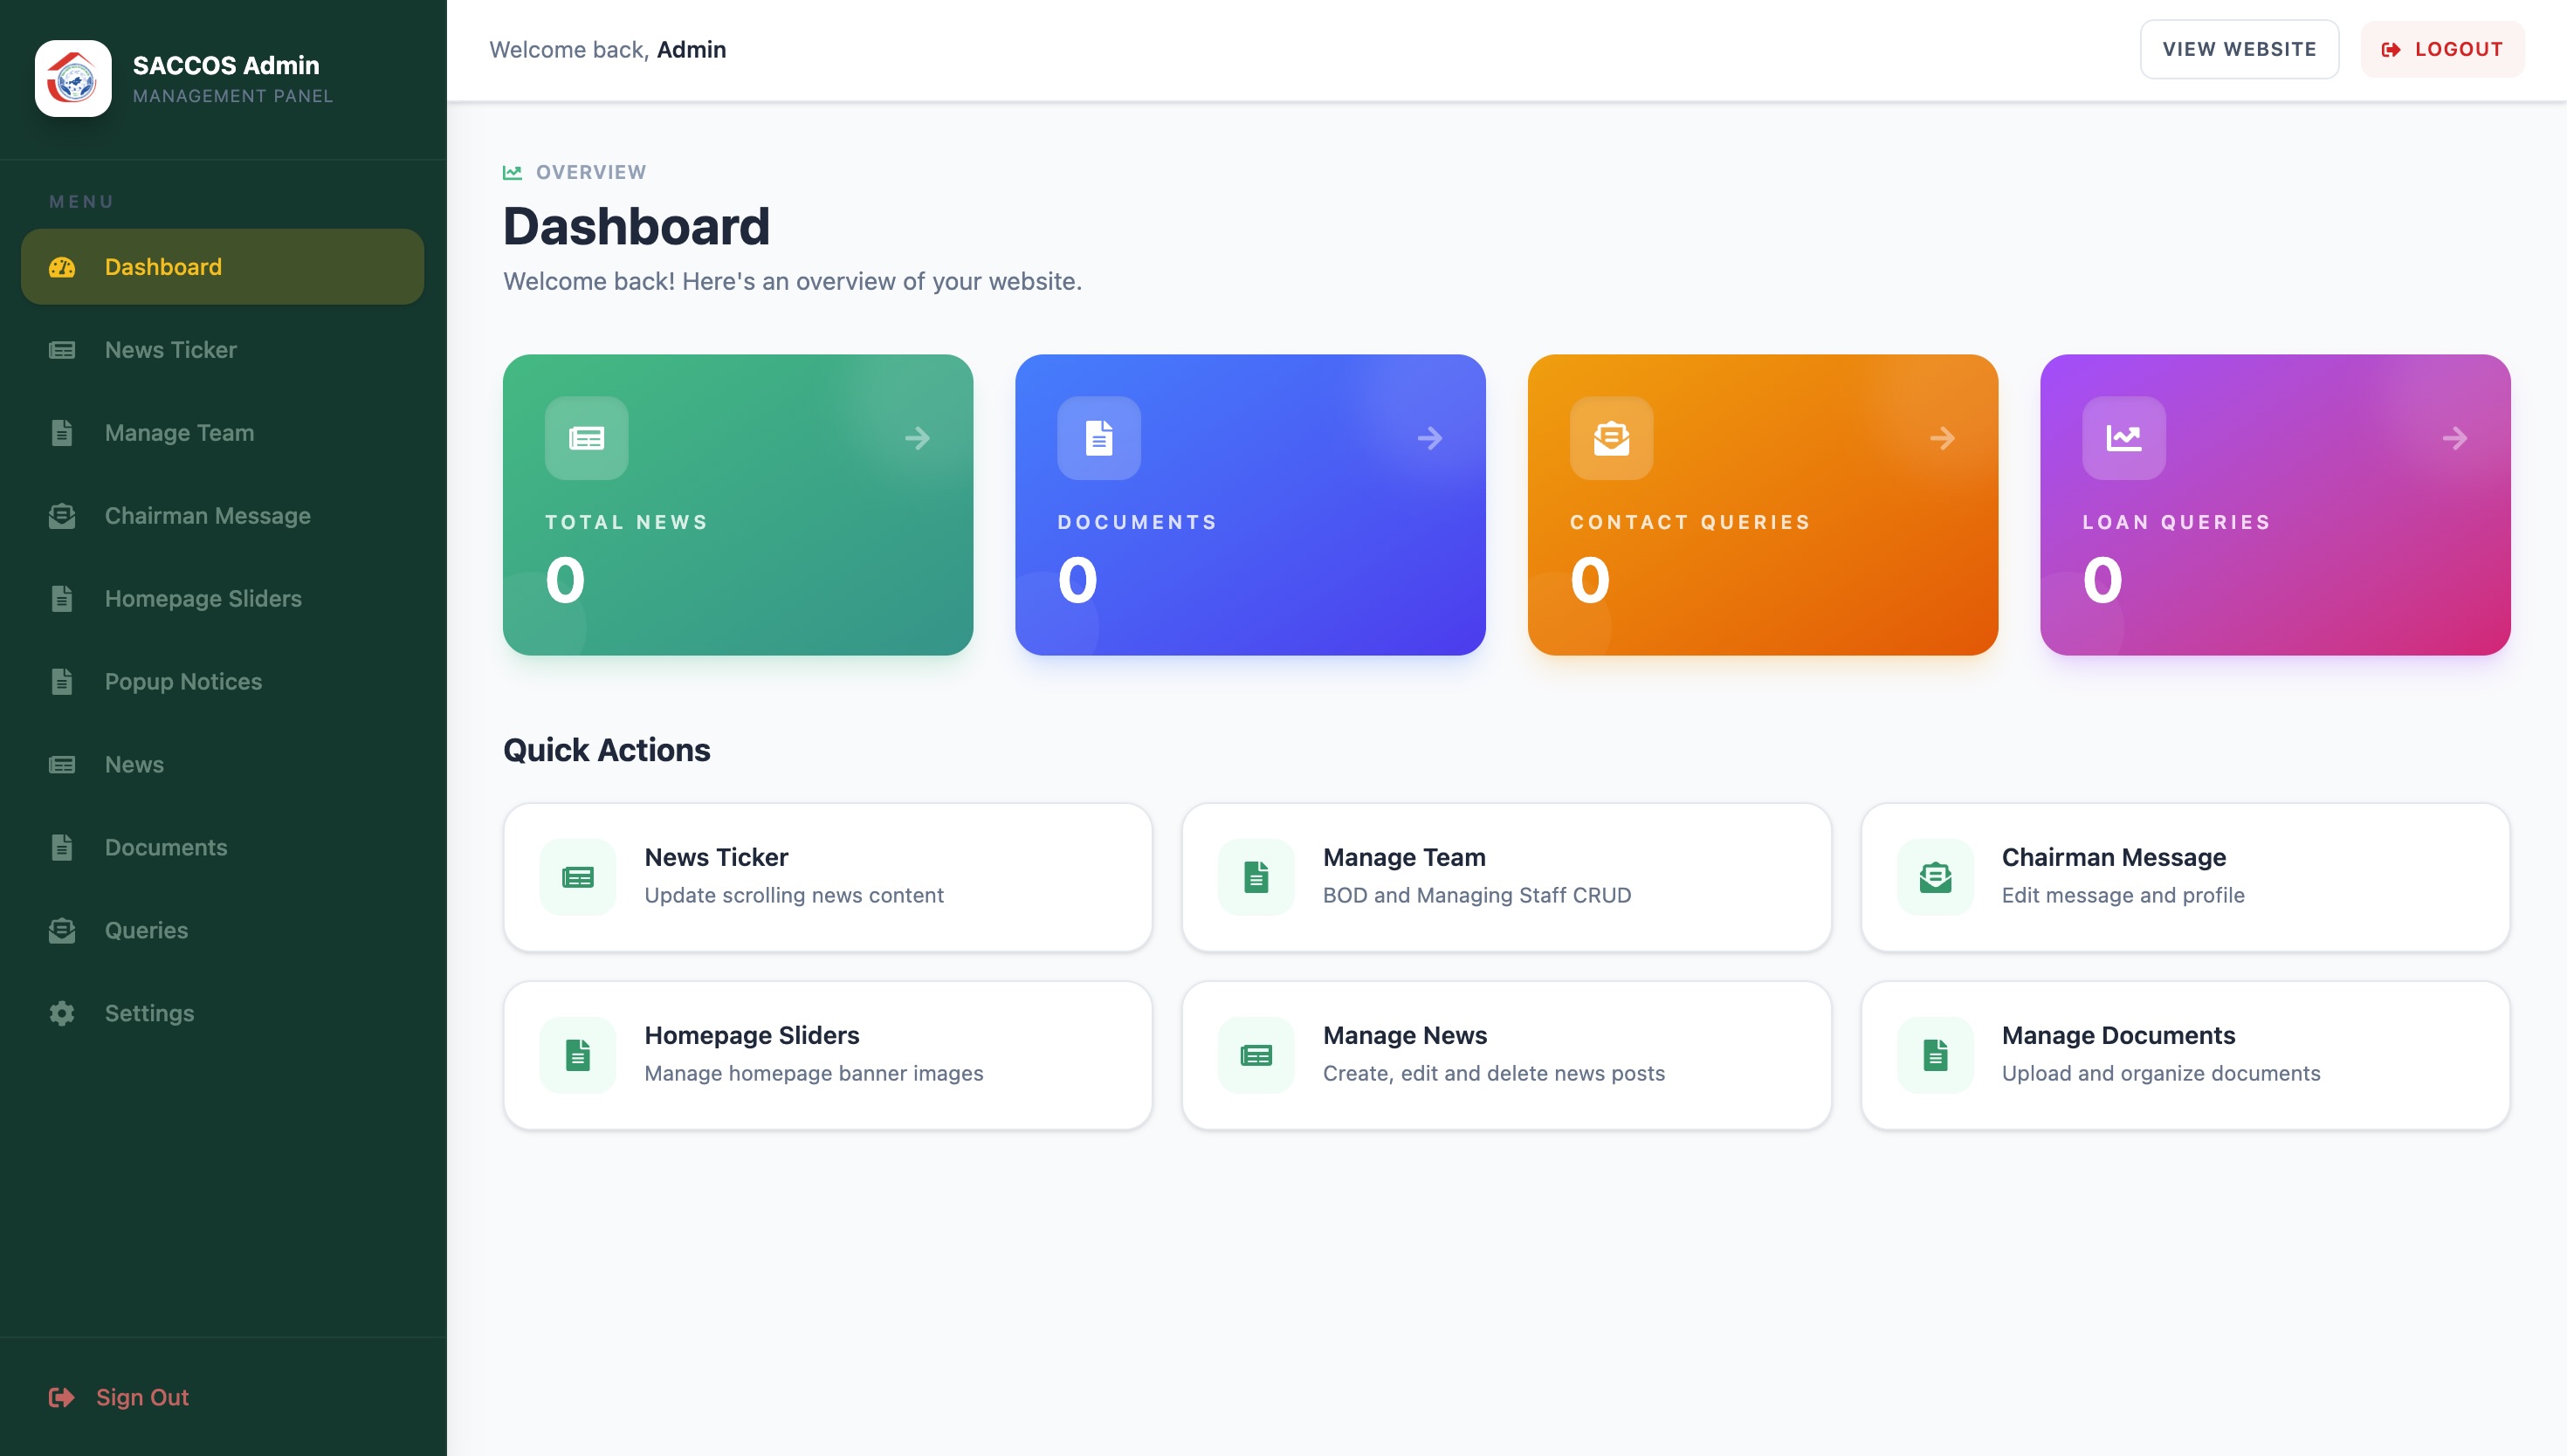Click the Loan Queries chart icon
2567x1456 pixels.
coord(2124,438)
